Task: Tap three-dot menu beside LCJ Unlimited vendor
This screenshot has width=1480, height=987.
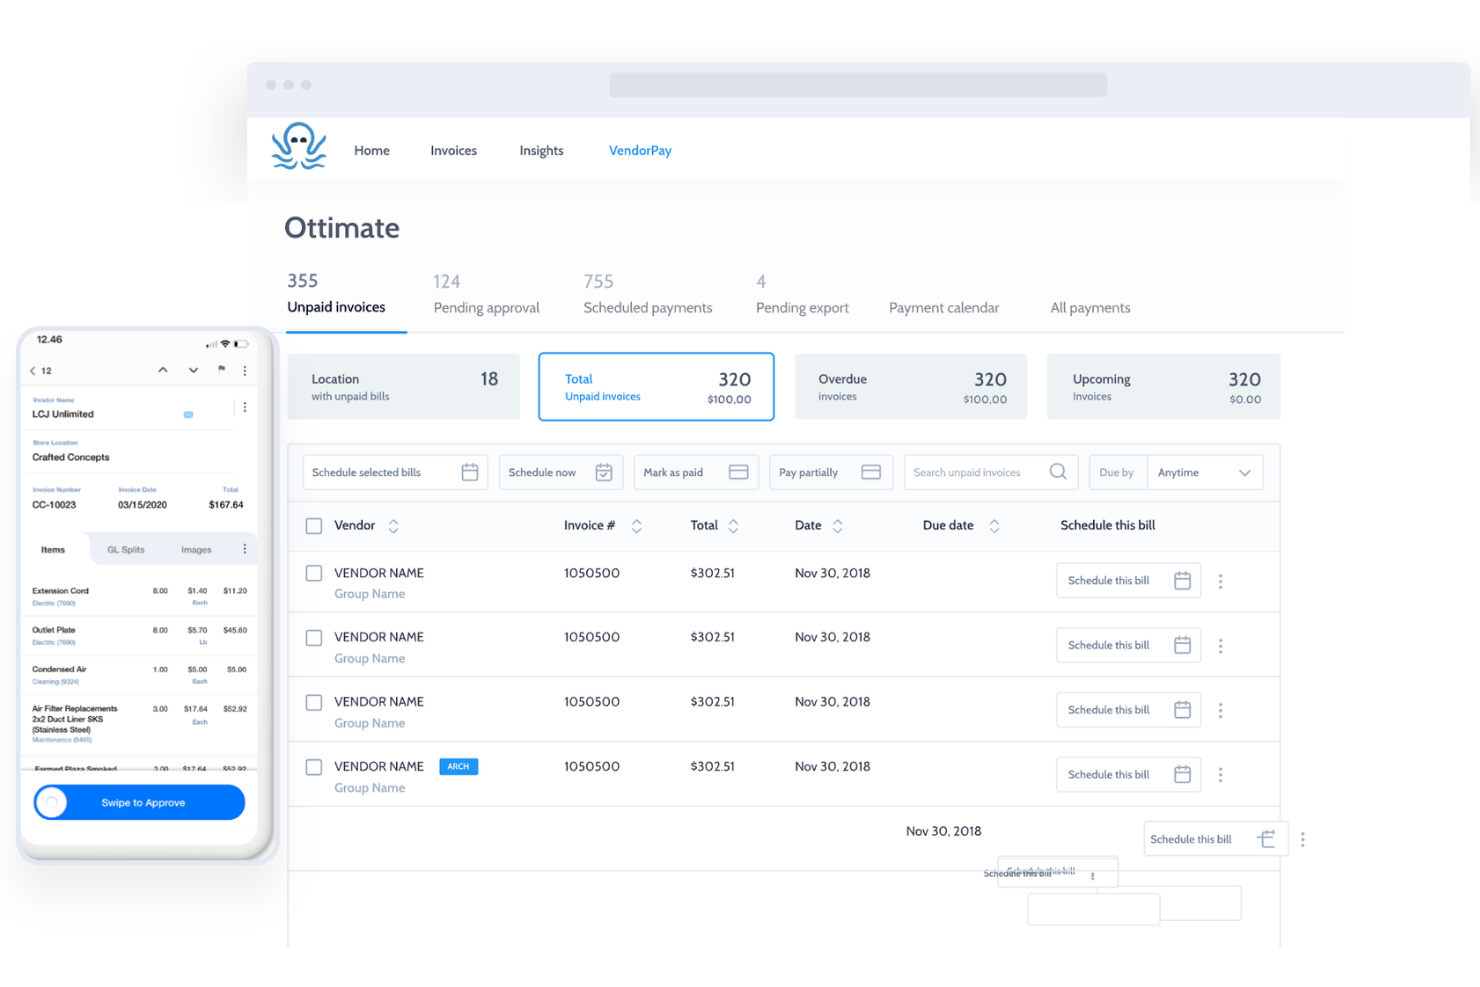Action: 245,407
